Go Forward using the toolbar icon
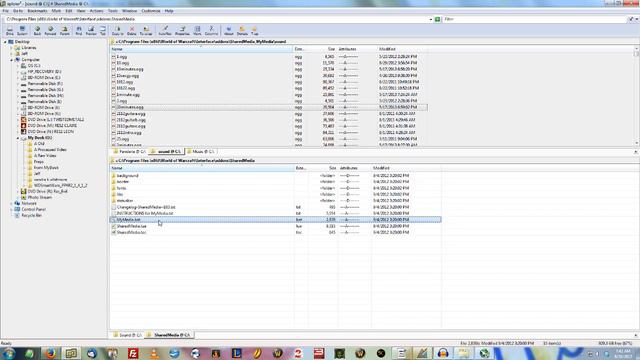The image size is (640, 360). pos(50,30)
